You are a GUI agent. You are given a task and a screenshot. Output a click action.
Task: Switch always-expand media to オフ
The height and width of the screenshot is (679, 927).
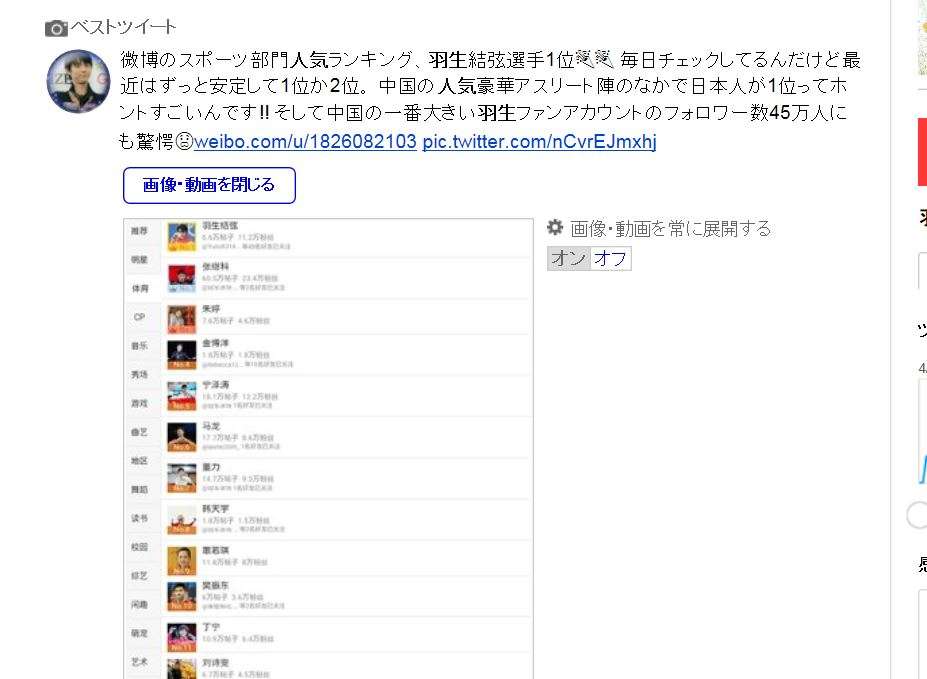pyautogui.click(x=611, y=258)
